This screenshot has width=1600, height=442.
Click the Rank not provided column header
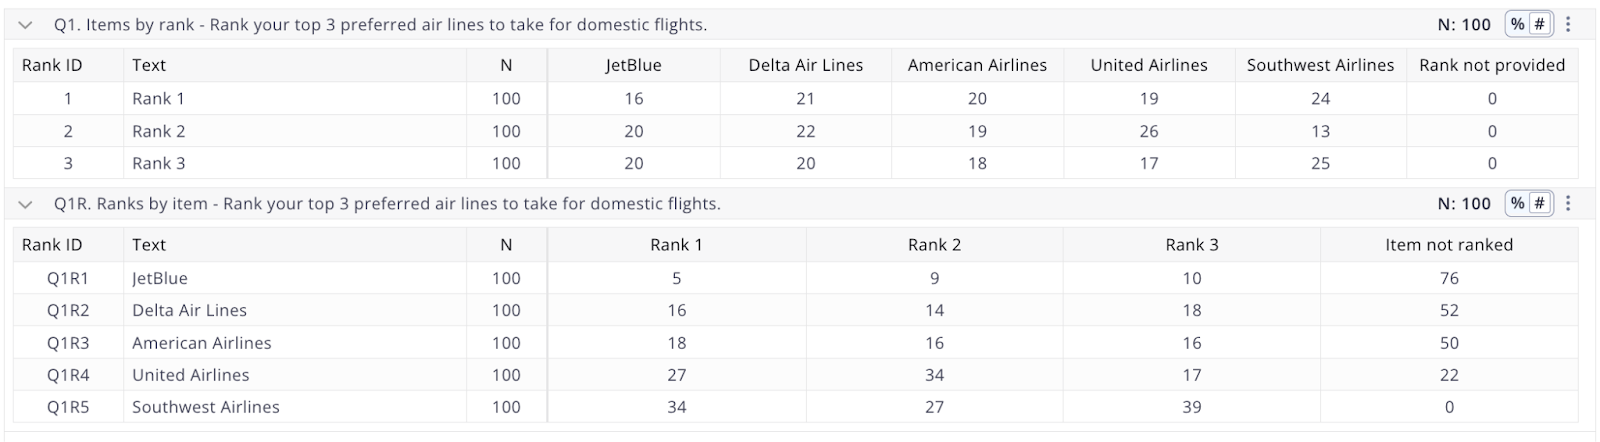click(x=1492, y=65)
